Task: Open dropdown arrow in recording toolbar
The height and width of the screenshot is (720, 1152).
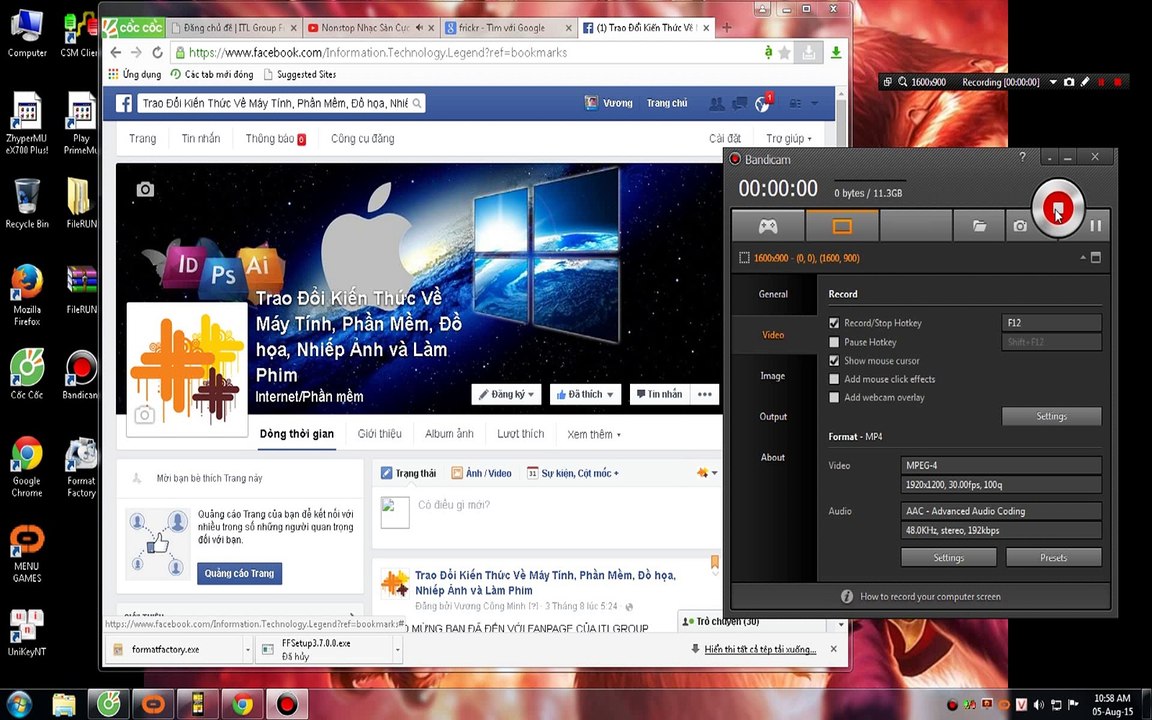Action: [1053, 82]
